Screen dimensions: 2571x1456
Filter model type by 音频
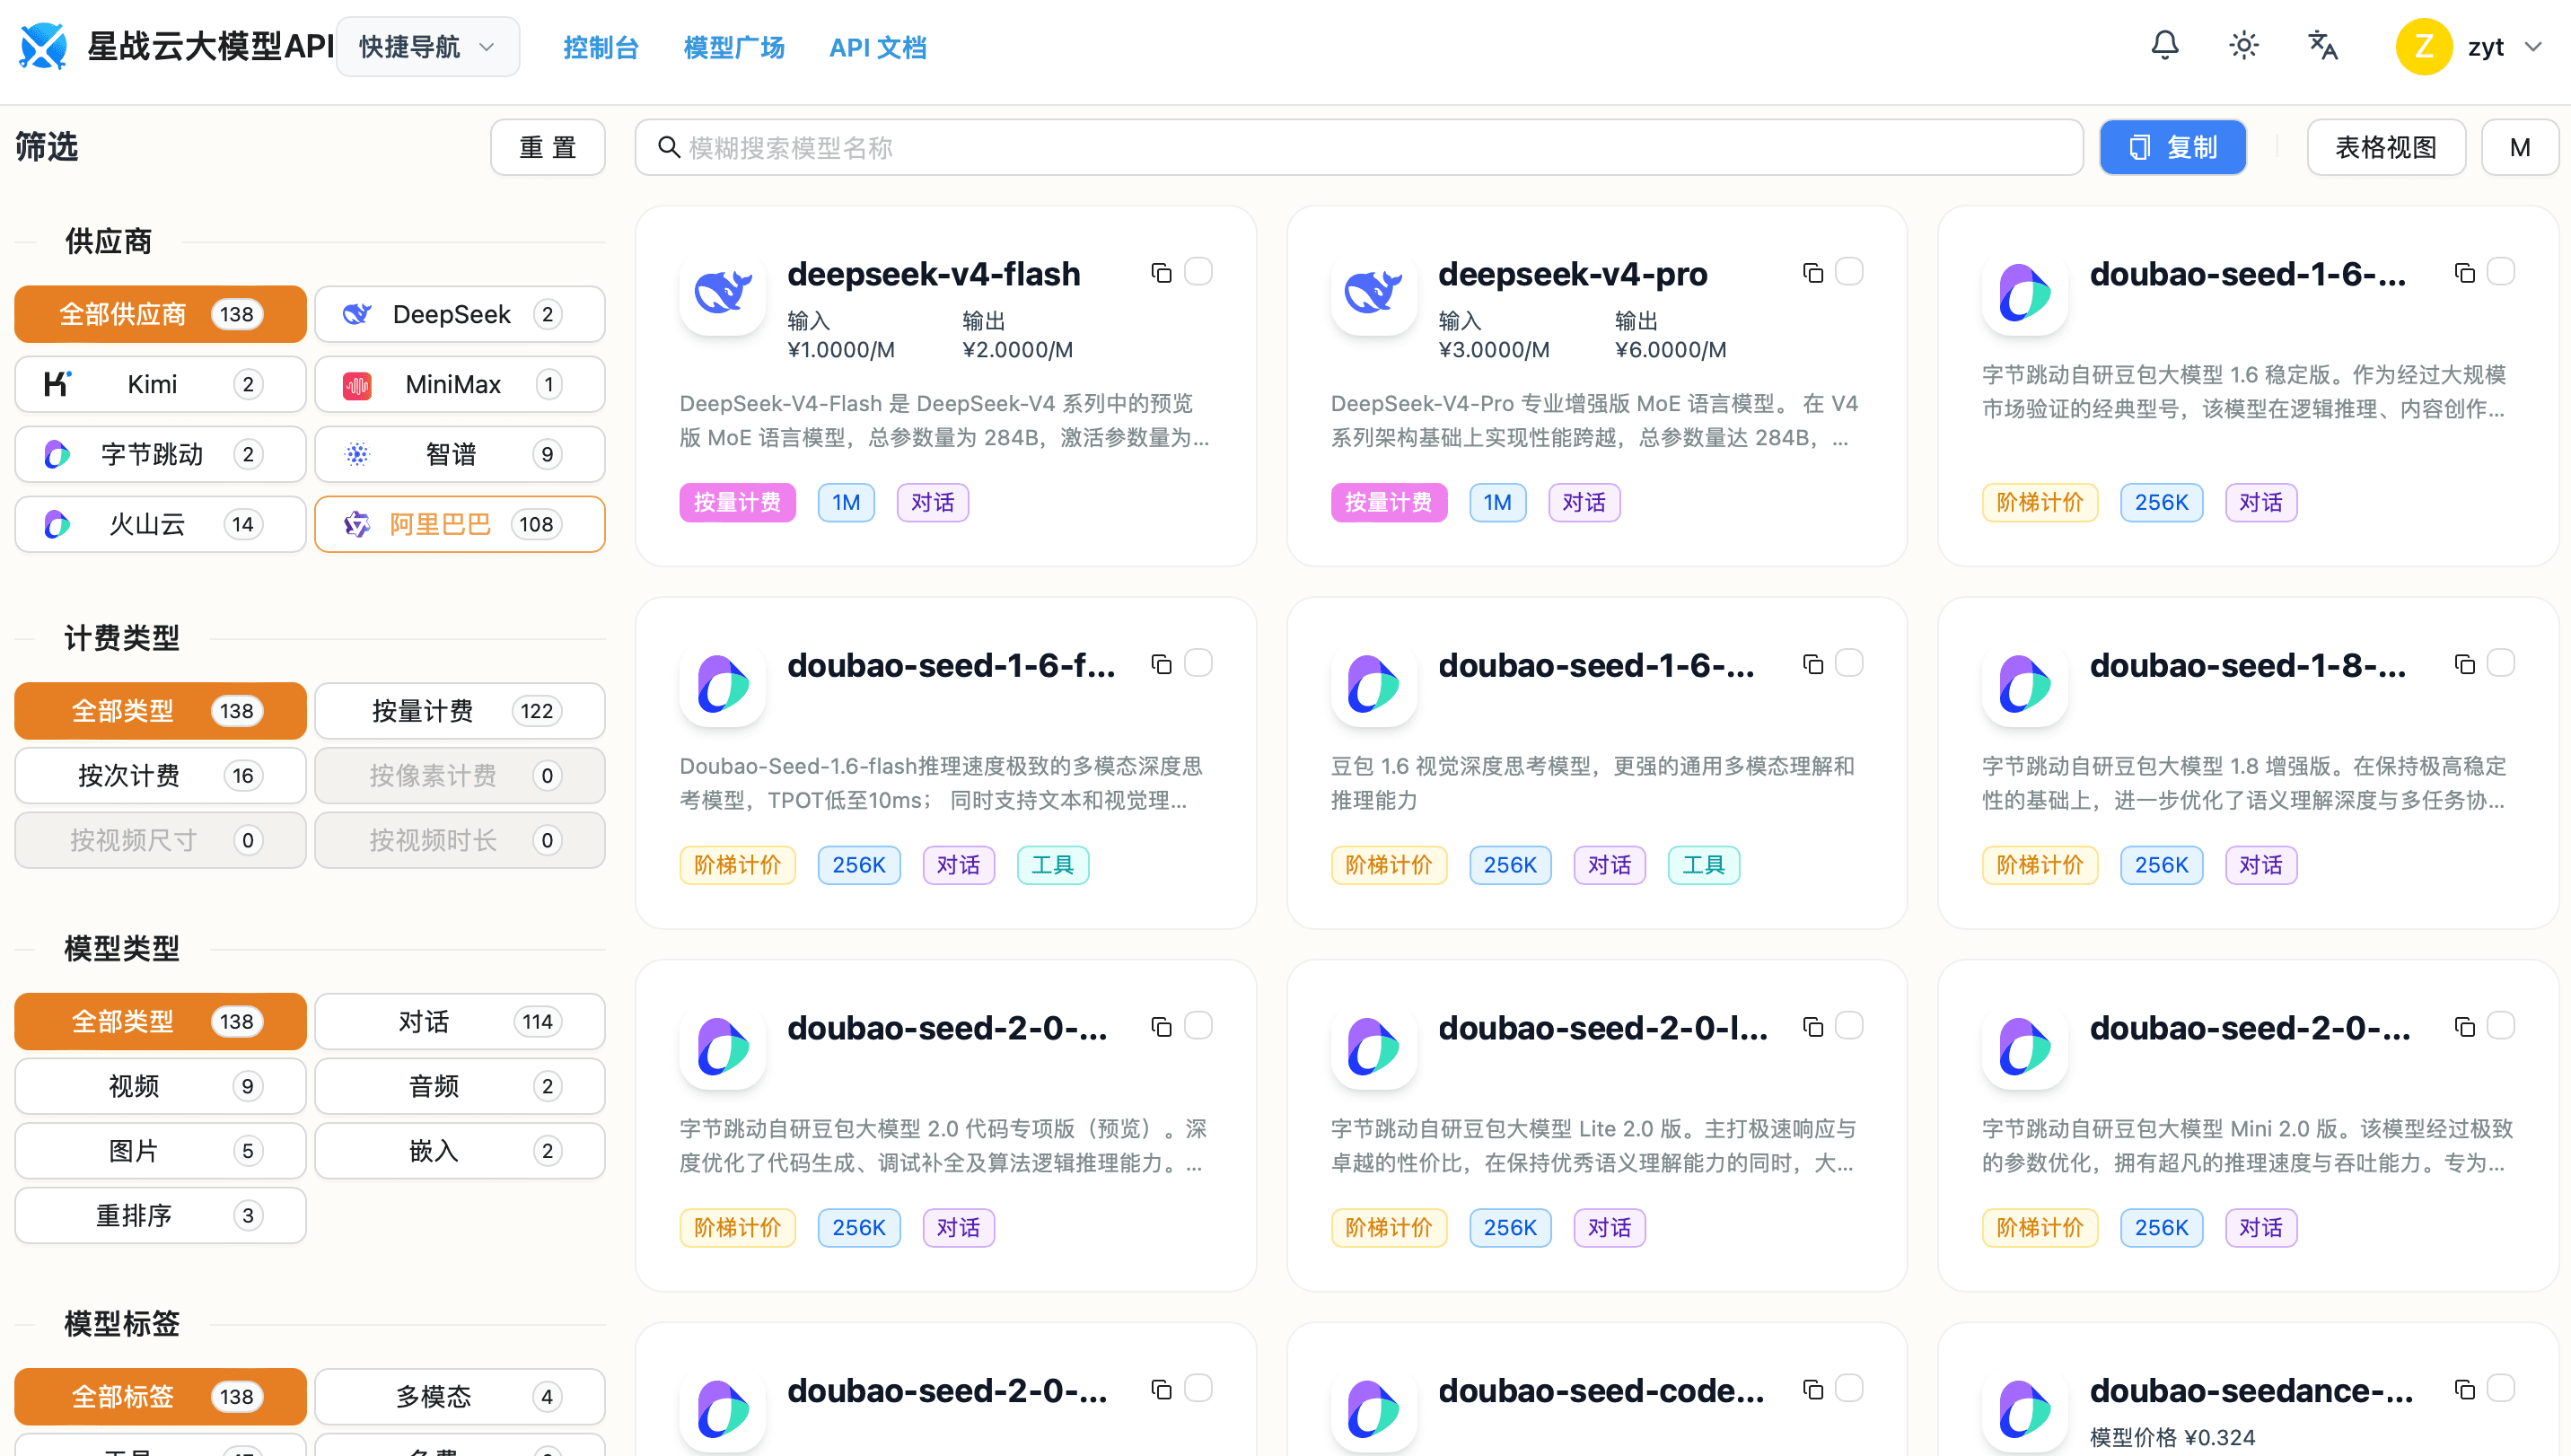[x=460, y=1086]
